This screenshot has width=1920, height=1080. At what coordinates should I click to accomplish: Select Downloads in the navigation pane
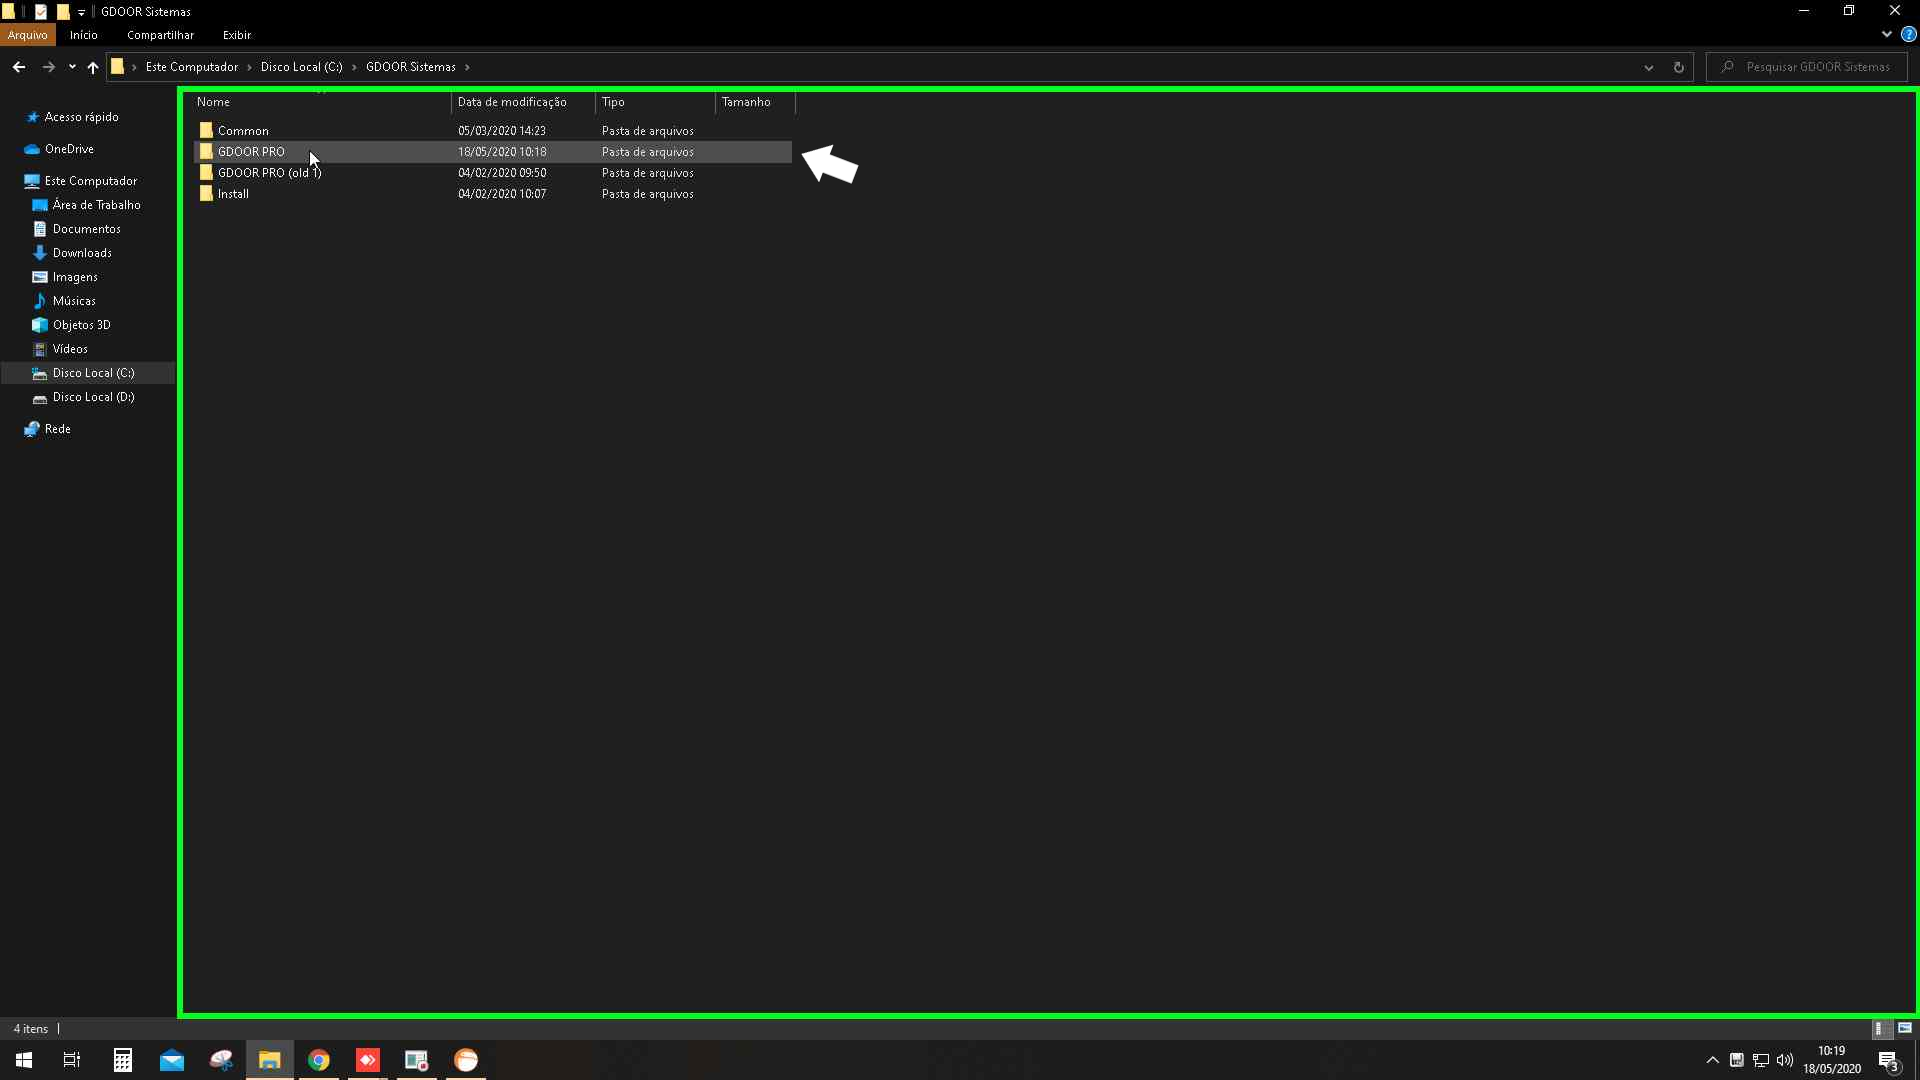coord(82,253)
